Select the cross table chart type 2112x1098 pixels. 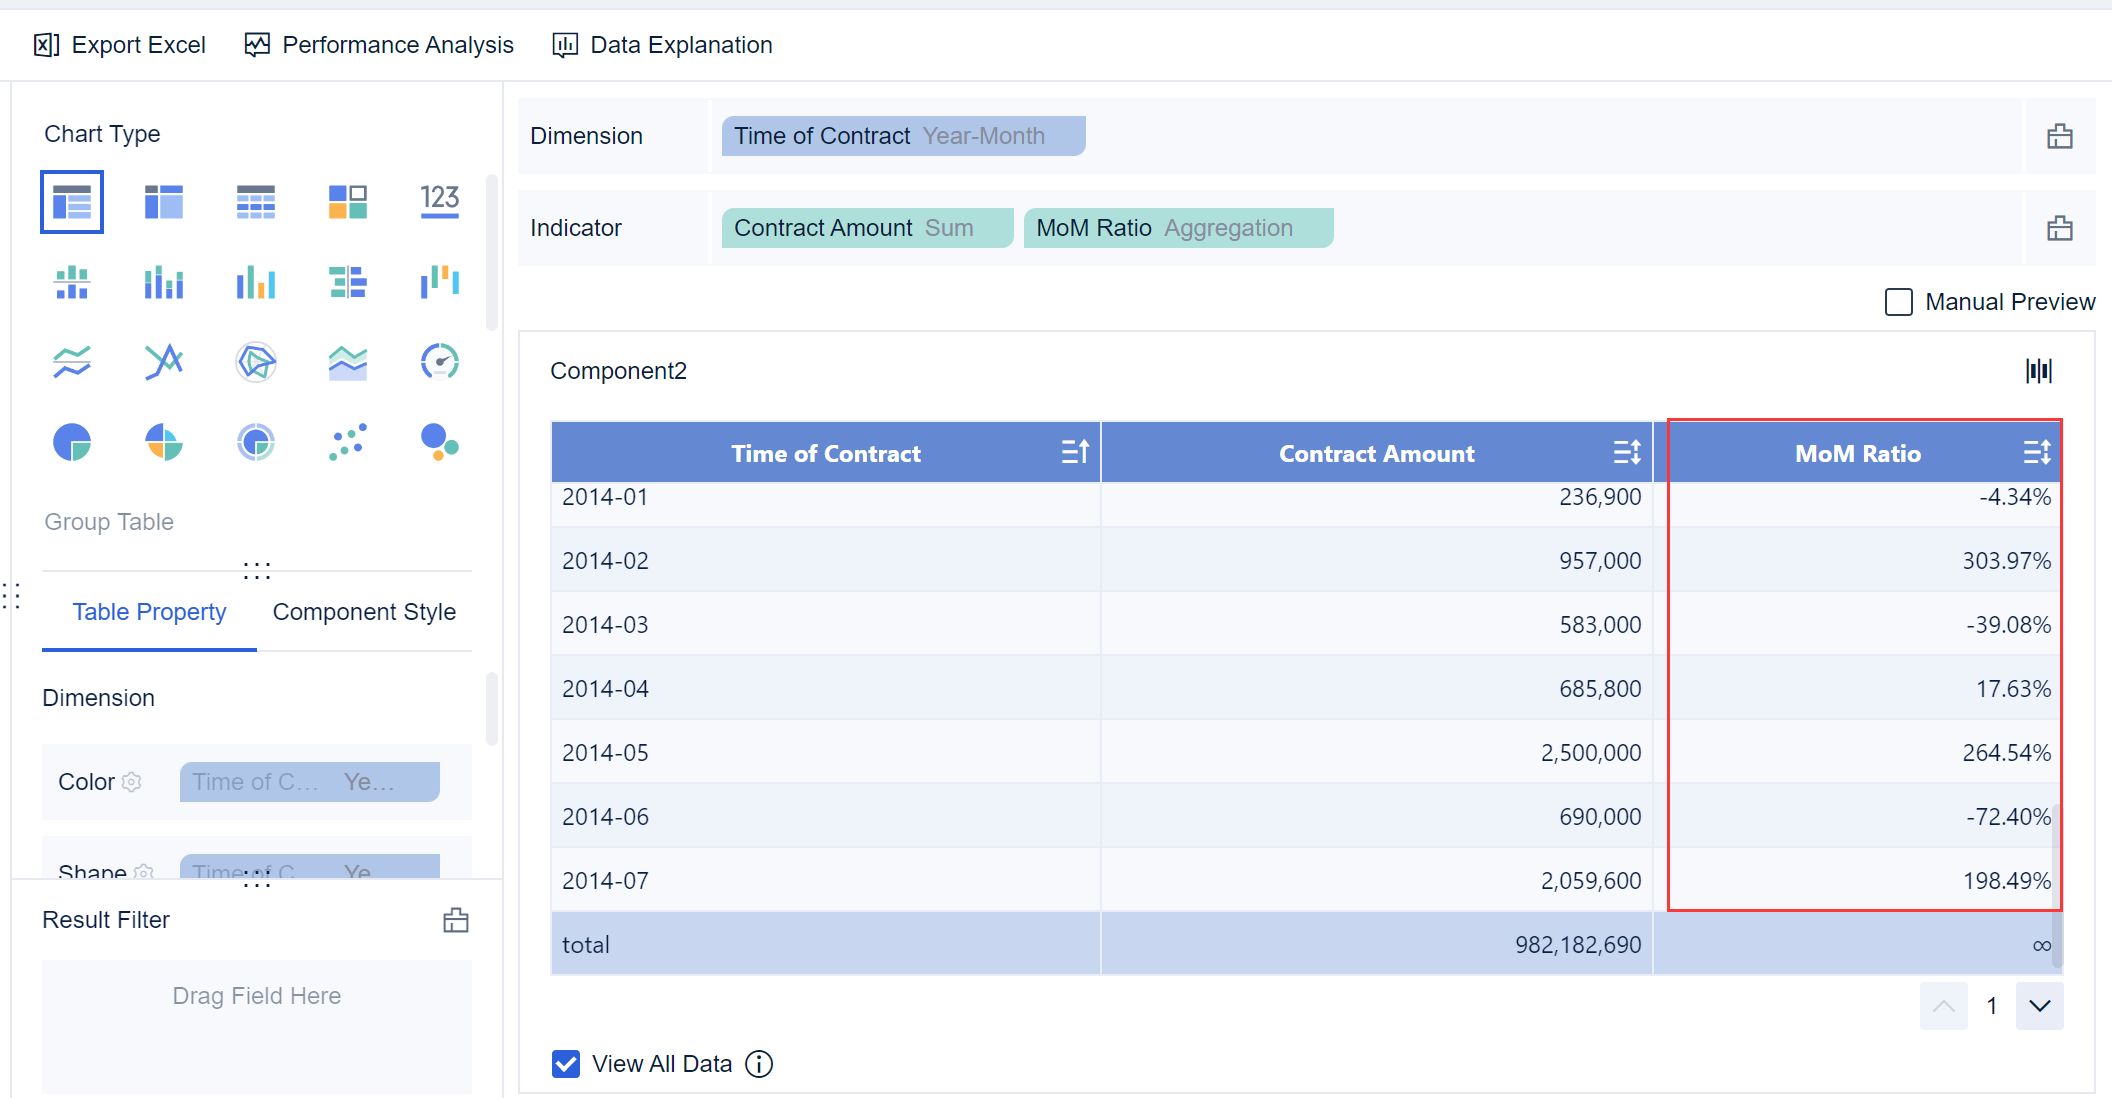(255, 201)
